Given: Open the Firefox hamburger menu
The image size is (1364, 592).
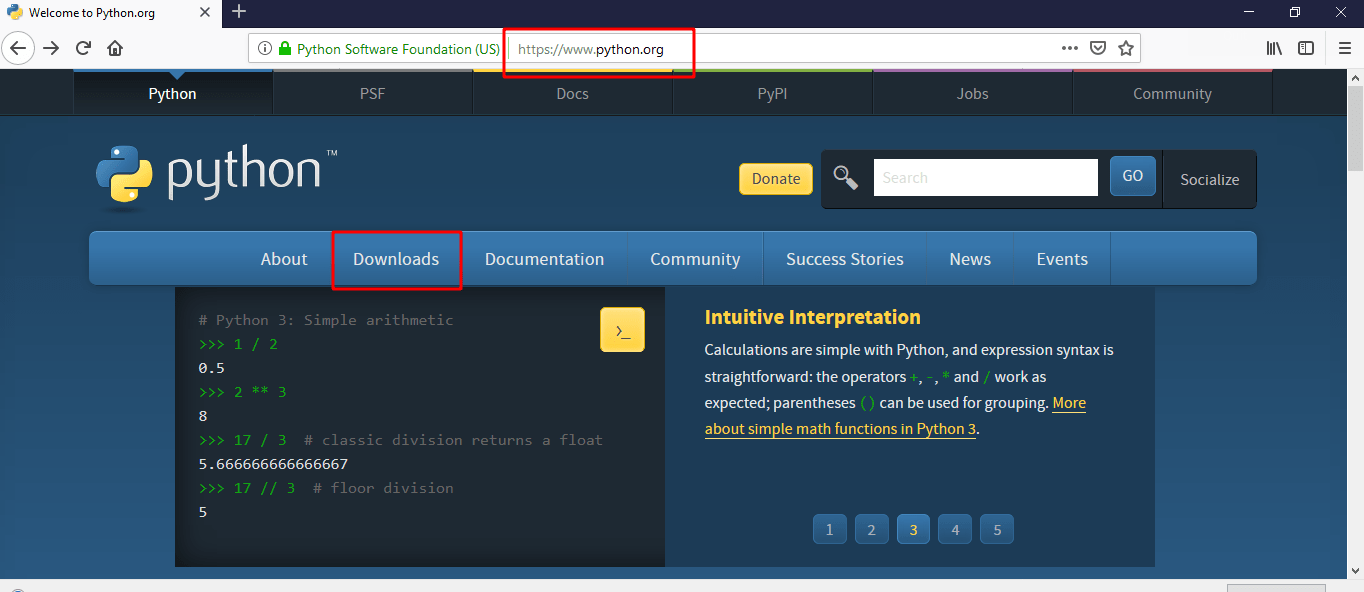Looking at the screenshot, I should pos(1343,48).
